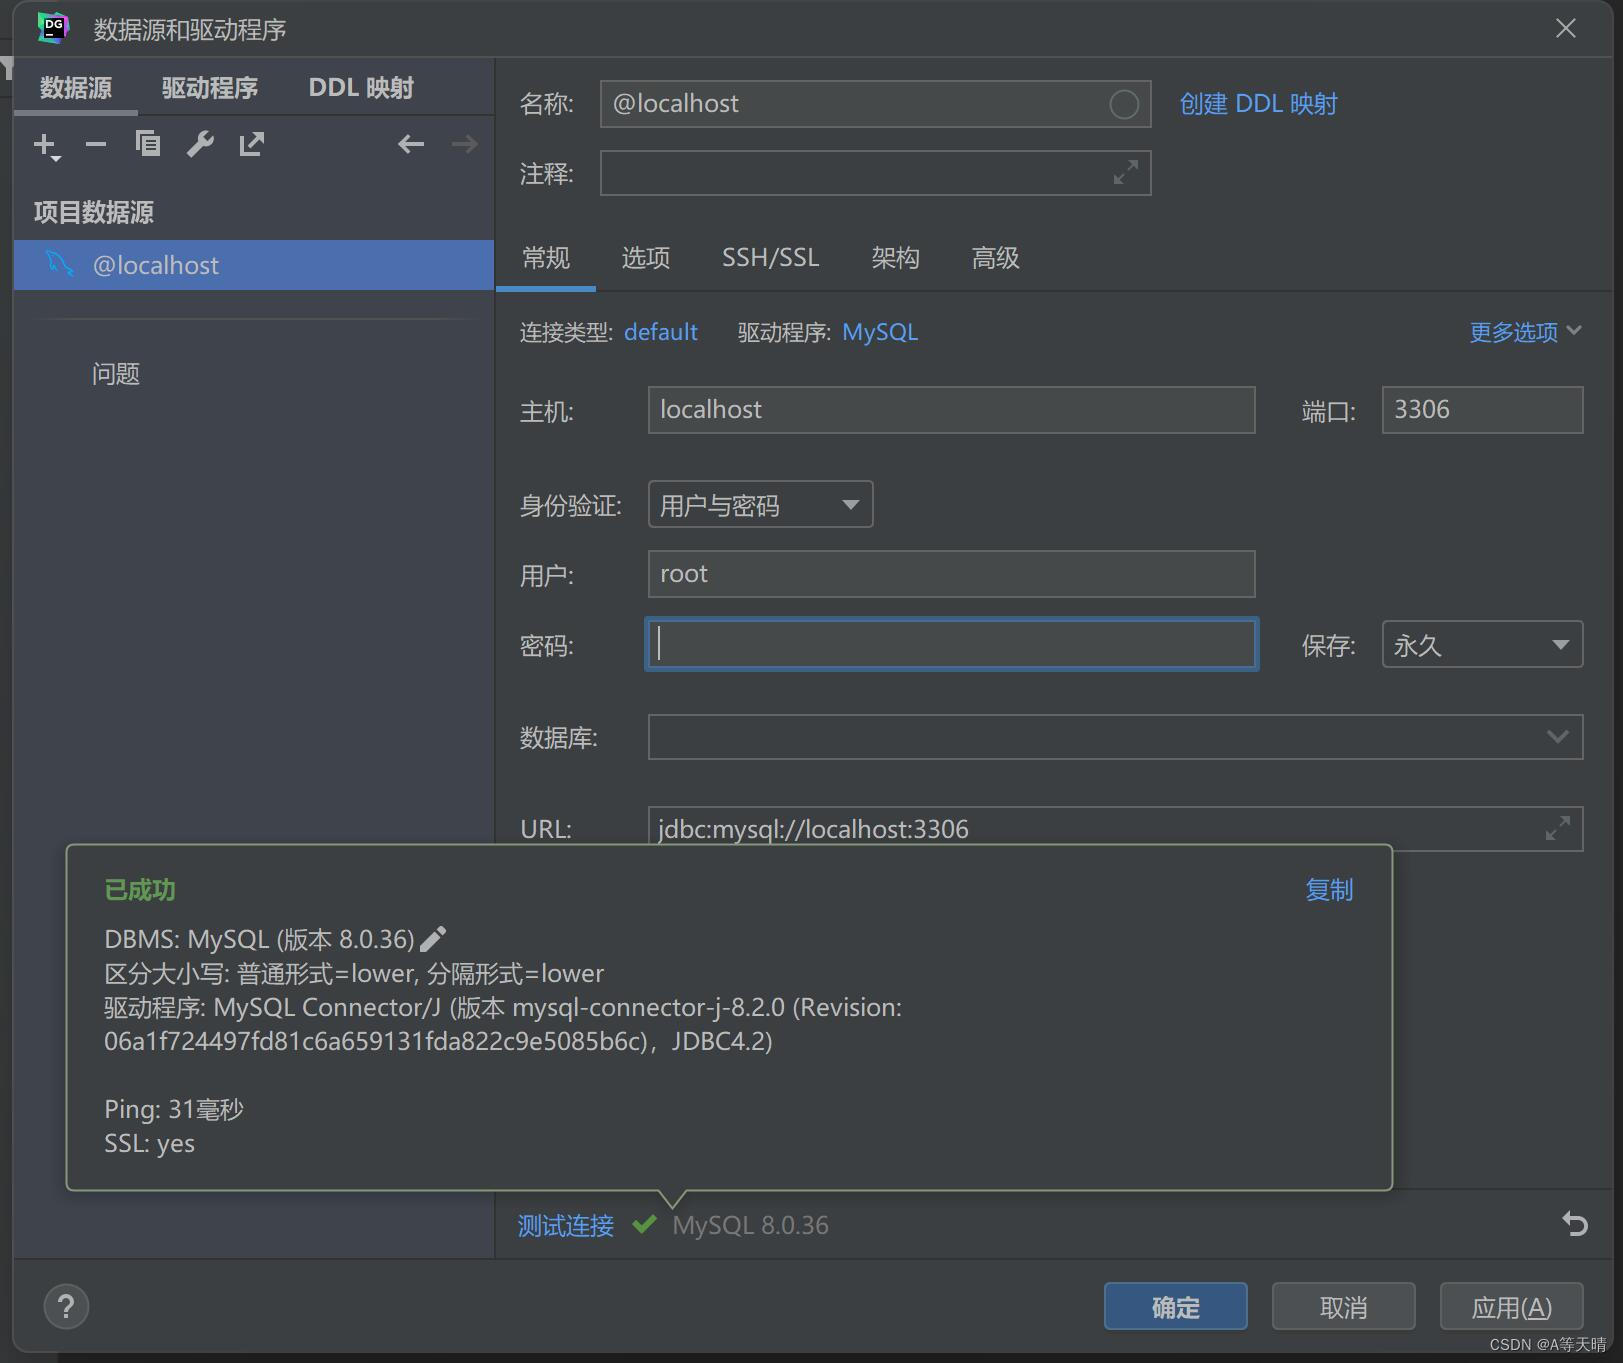Click the make global export icon
1623x1363 pixels.
251,144
